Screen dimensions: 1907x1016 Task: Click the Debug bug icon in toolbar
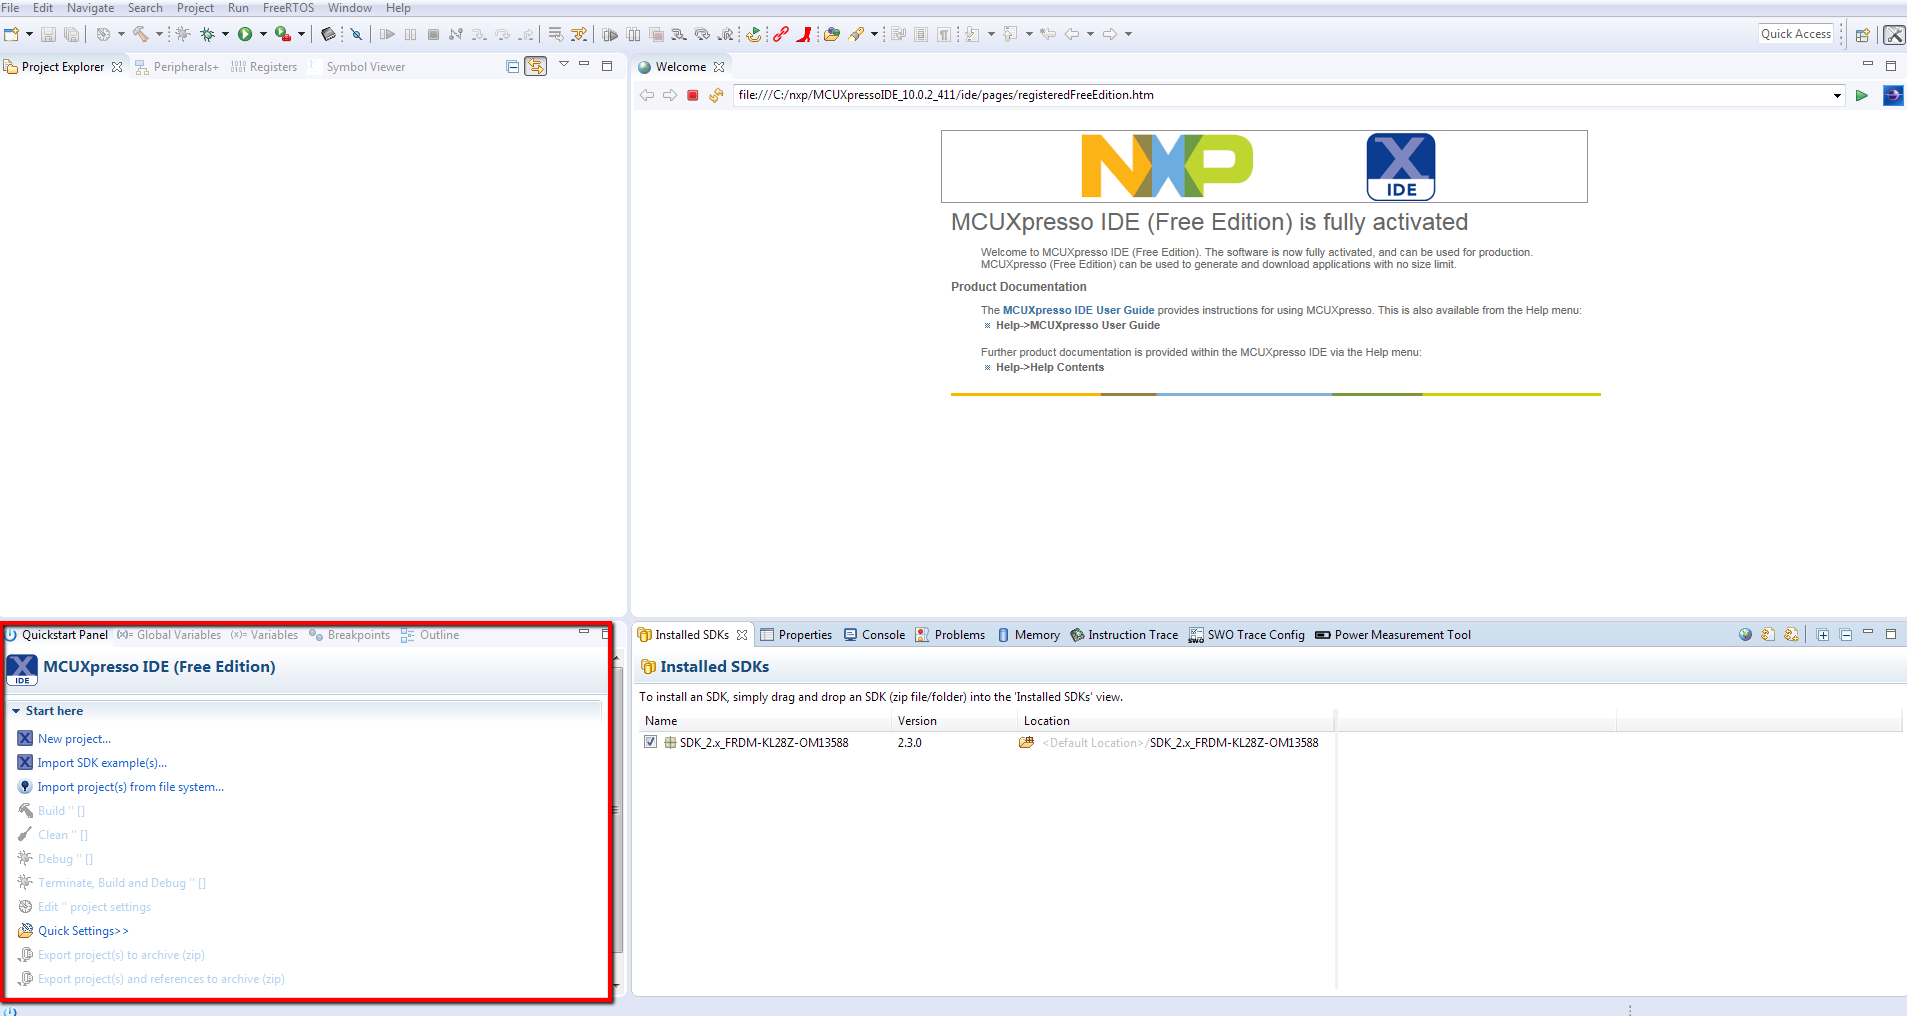(207, 34)
